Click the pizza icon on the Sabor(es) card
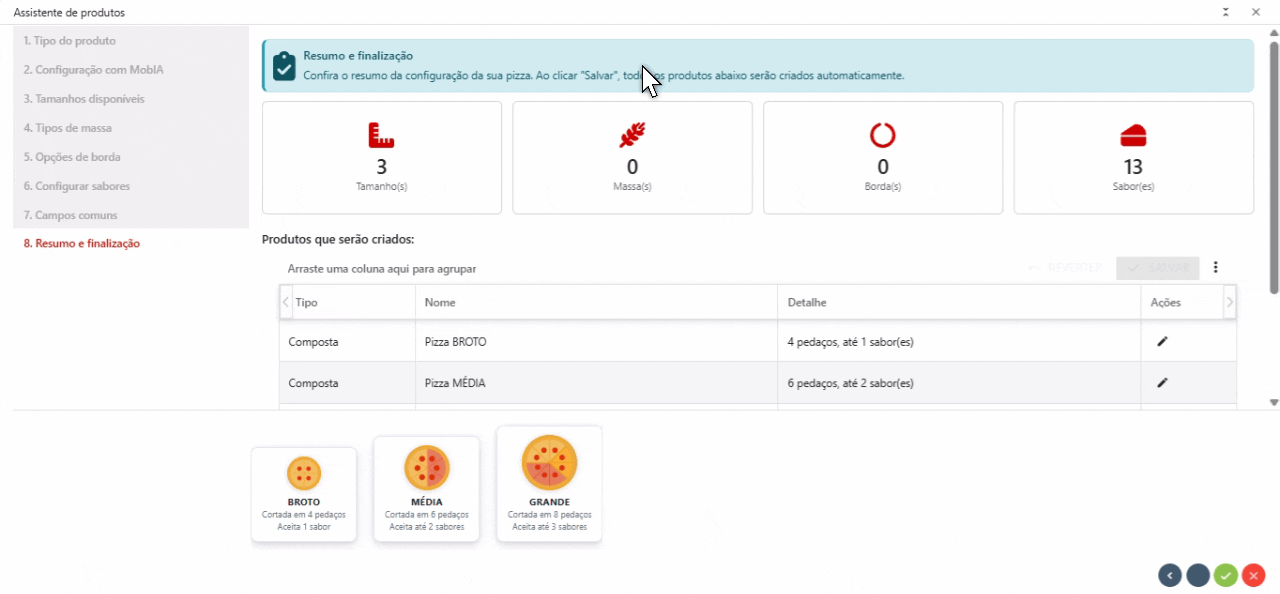Screen dimensions: 1280x594 1133,135
